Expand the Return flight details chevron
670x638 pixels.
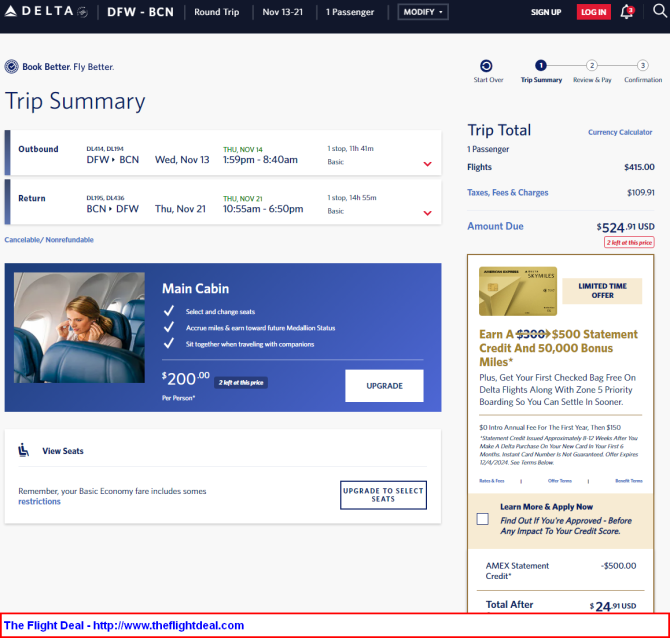tap(427, 213)
